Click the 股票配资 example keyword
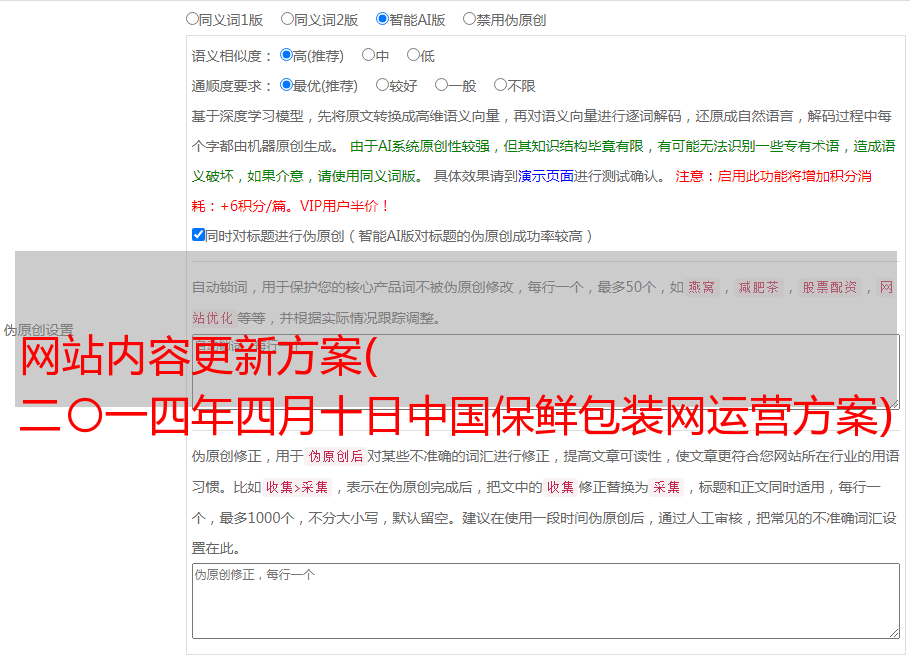 (x=830, y=287)
